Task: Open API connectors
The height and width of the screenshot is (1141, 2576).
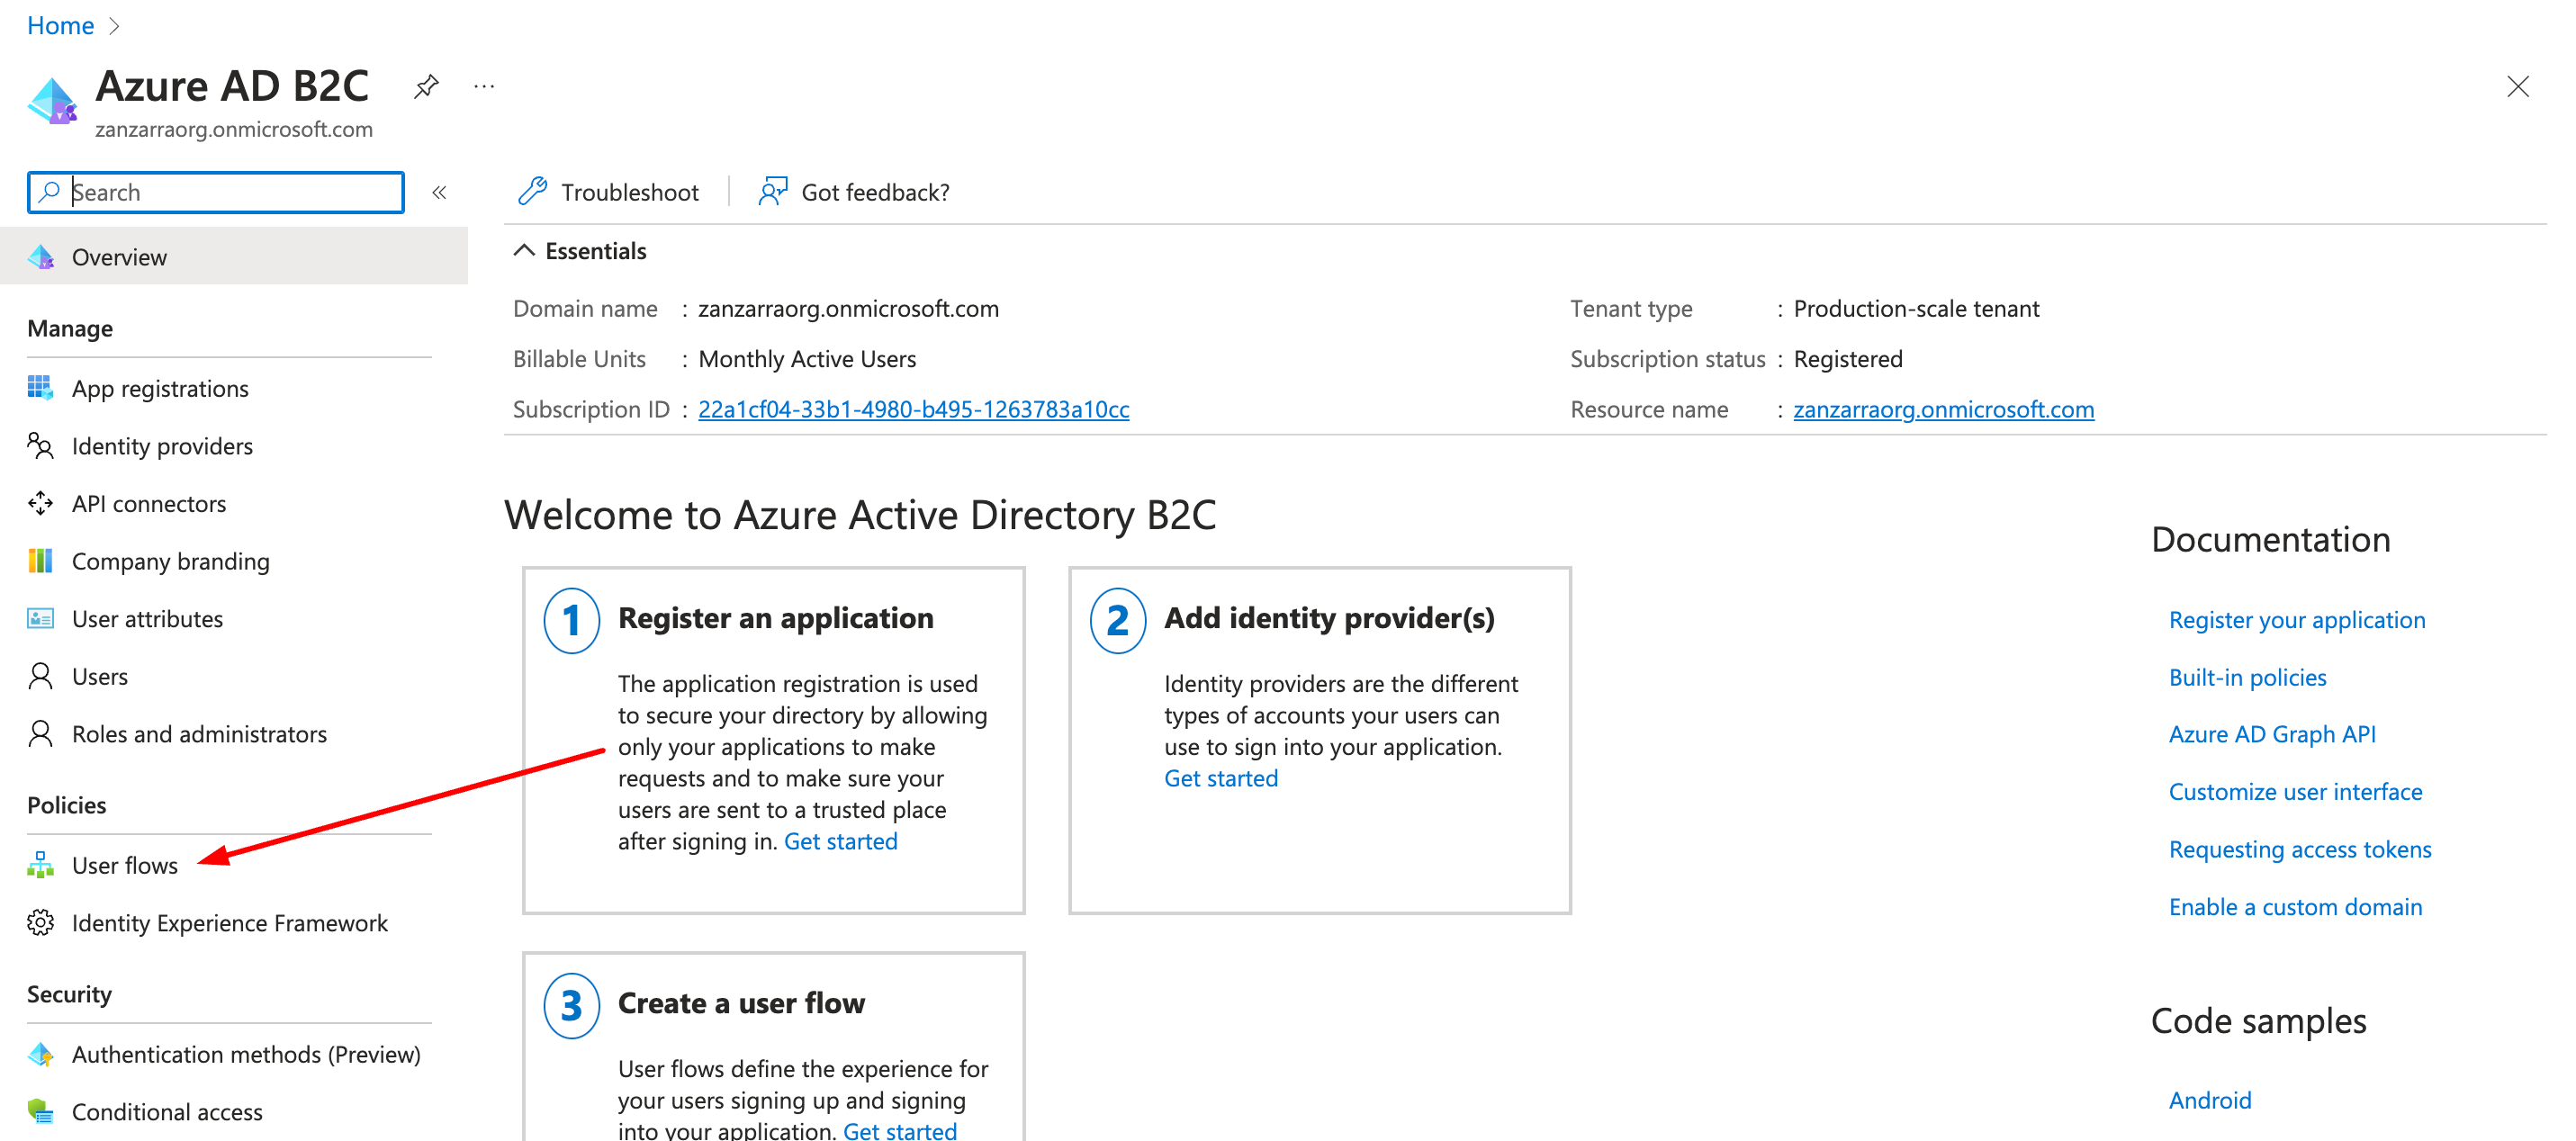Action: [x=149, y=503]
